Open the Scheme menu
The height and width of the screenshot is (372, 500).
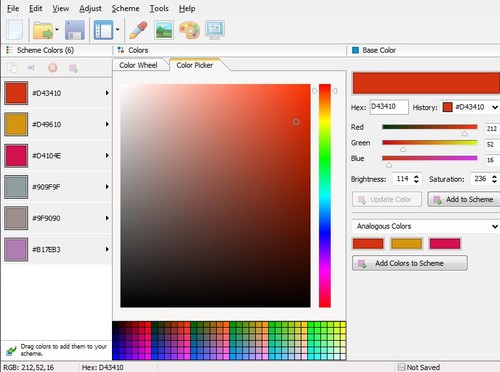point(125,8)
